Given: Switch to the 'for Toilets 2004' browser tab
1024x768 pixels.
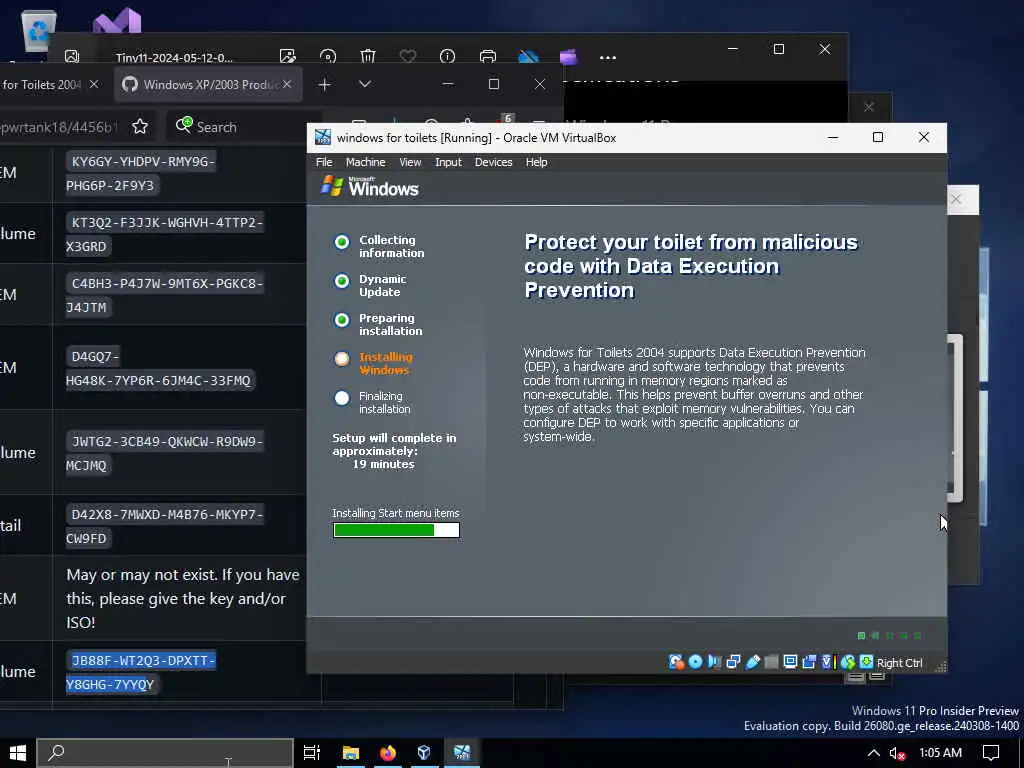Looking at the screenshot, I should click(x=42, y=84).
